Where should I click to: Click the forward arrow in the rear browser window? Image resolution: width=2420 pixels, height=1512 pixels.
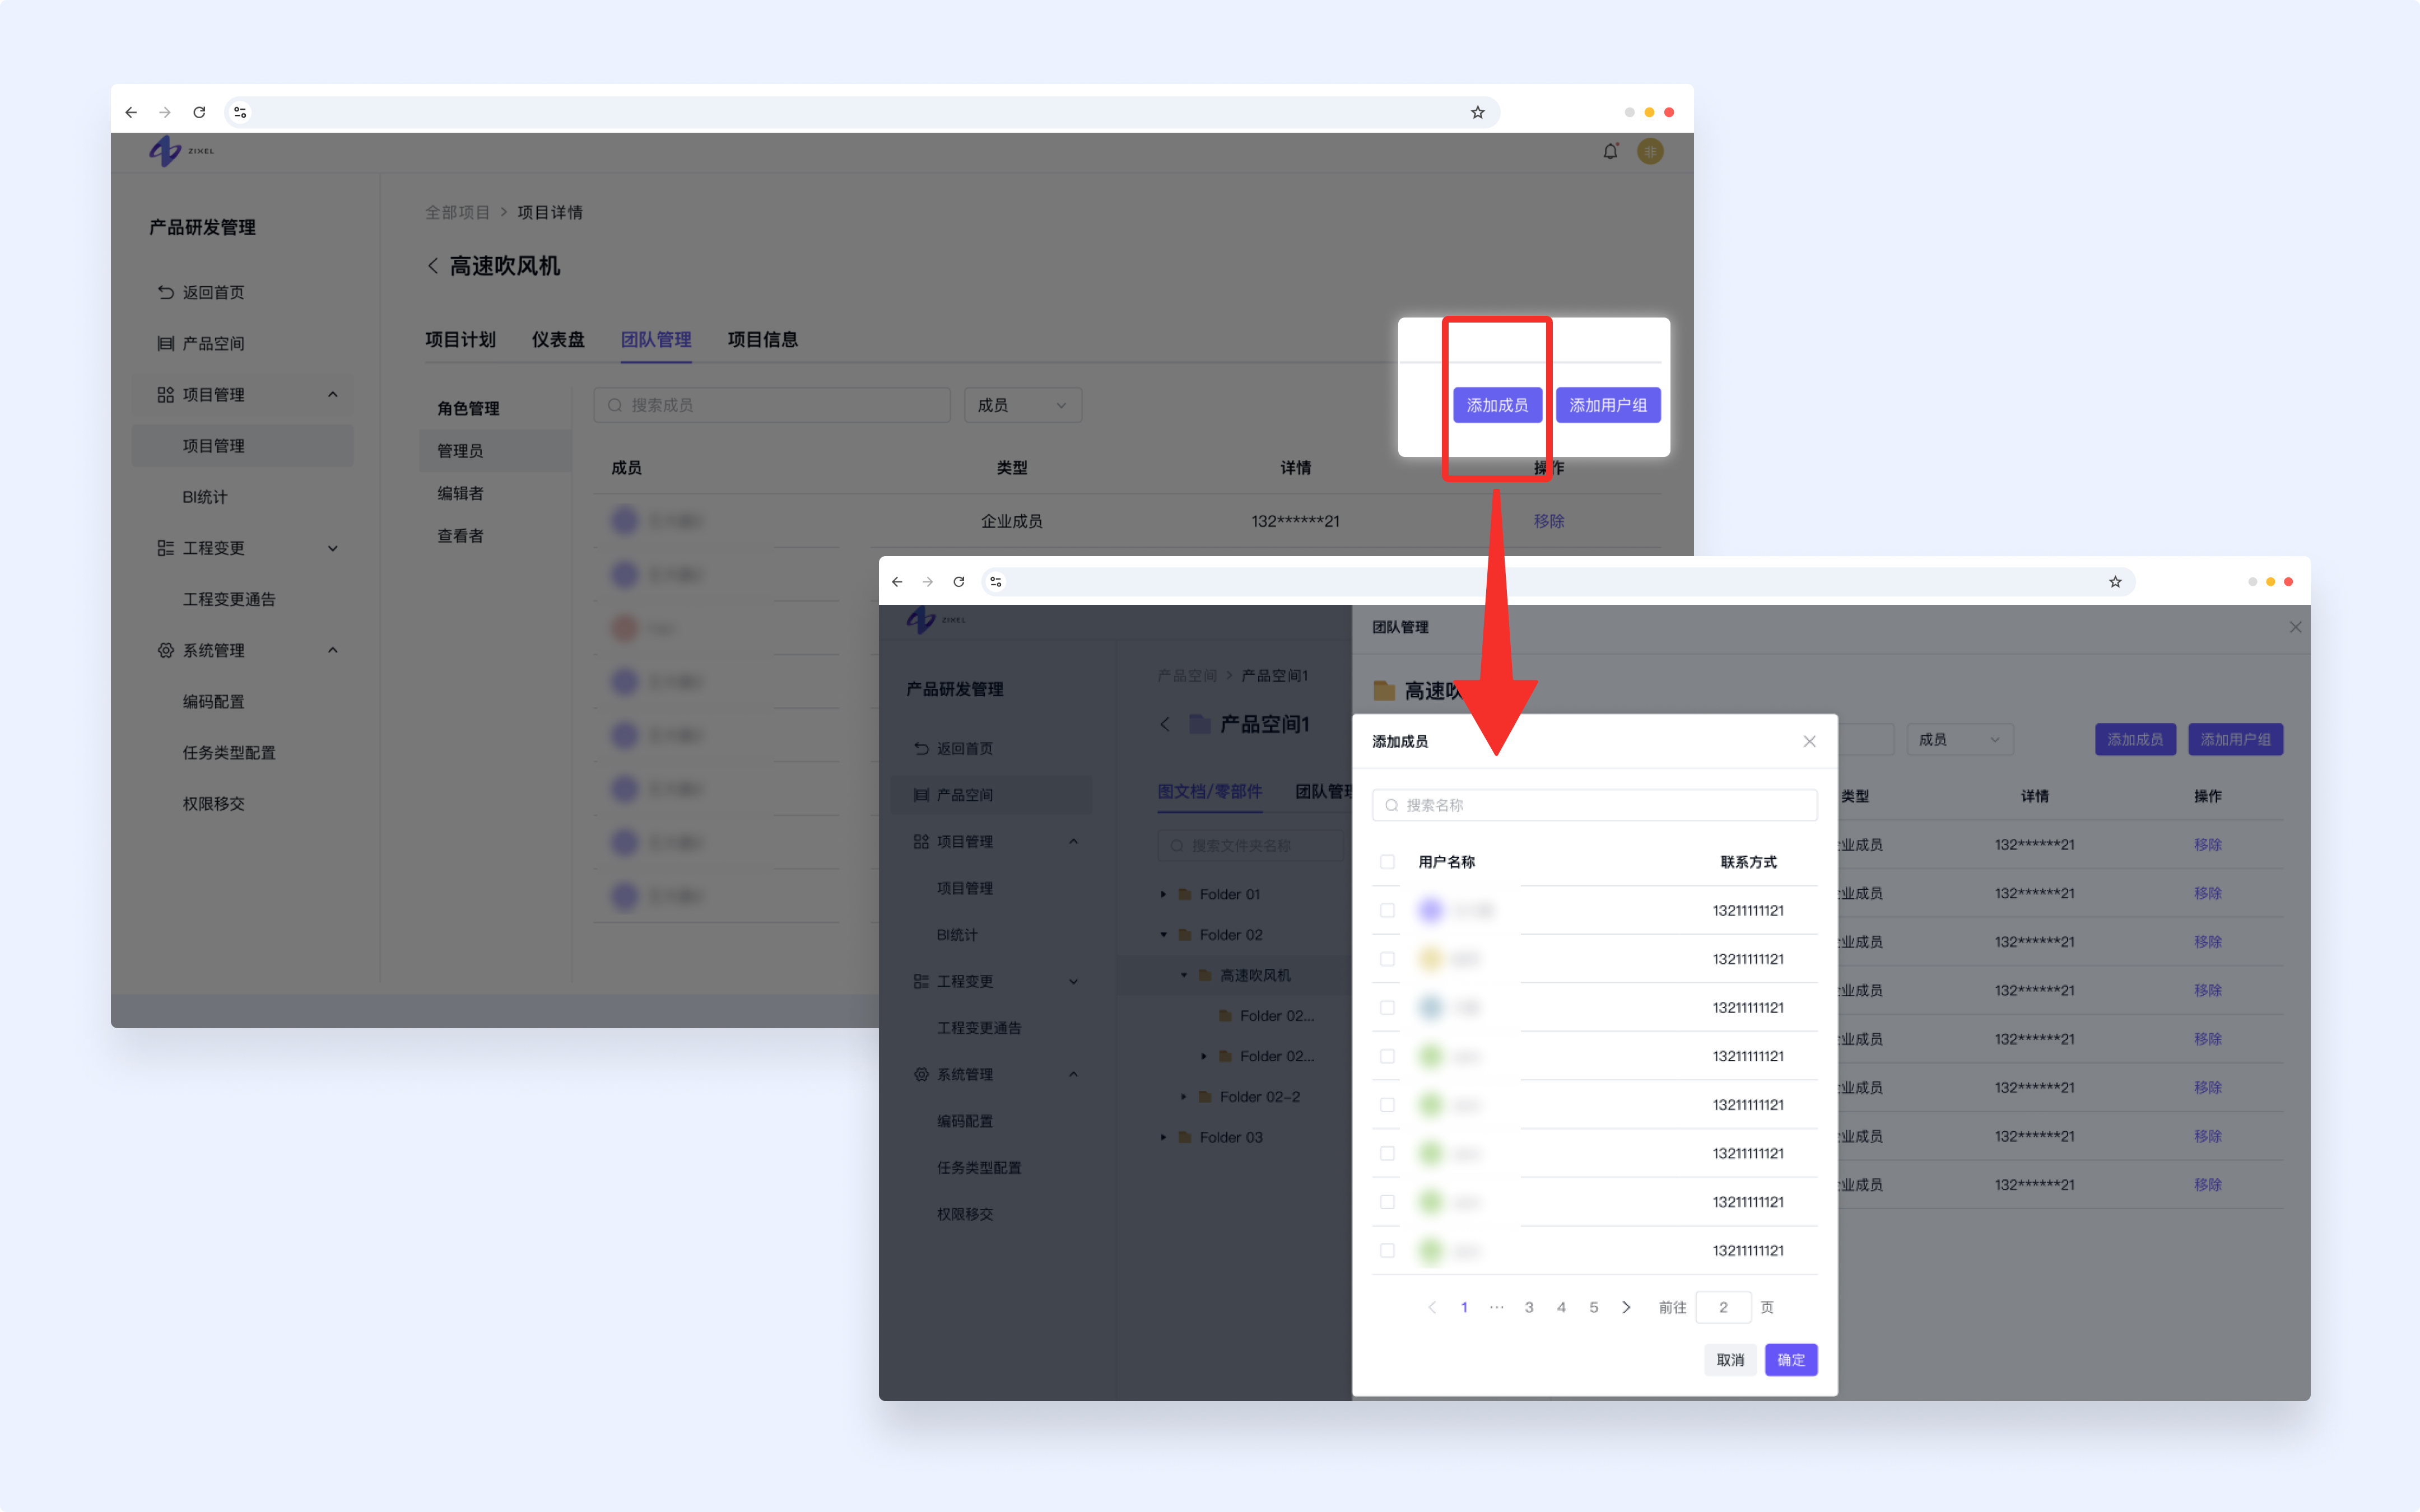[165, 112]
